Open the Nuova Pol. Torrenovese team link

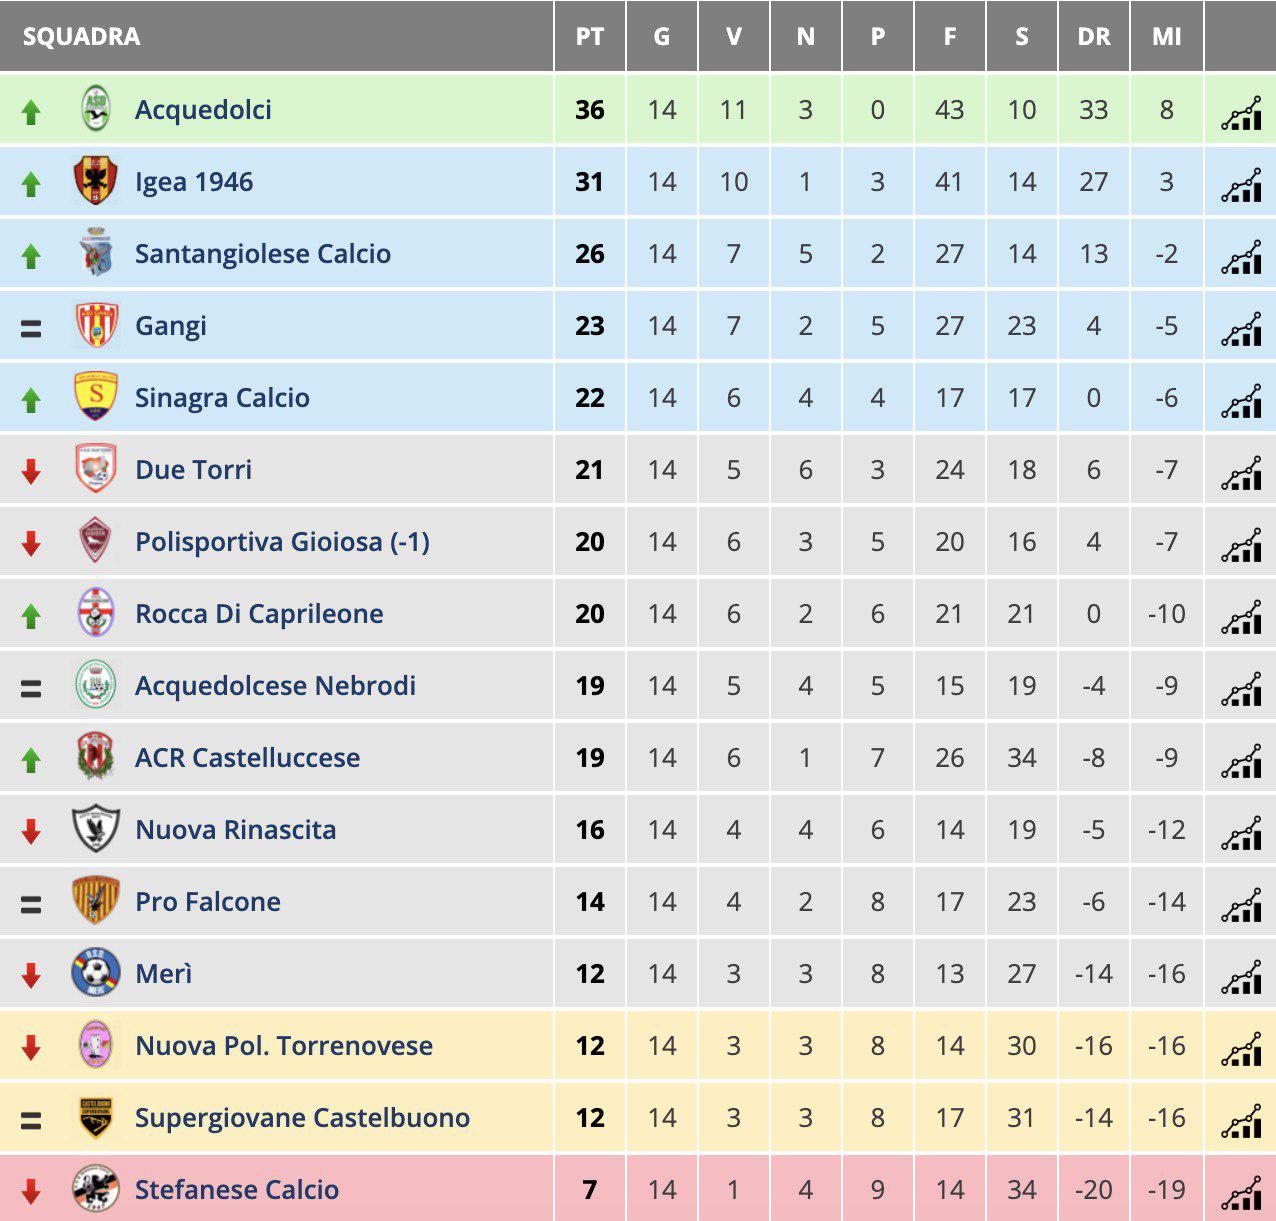[284, 1045]
